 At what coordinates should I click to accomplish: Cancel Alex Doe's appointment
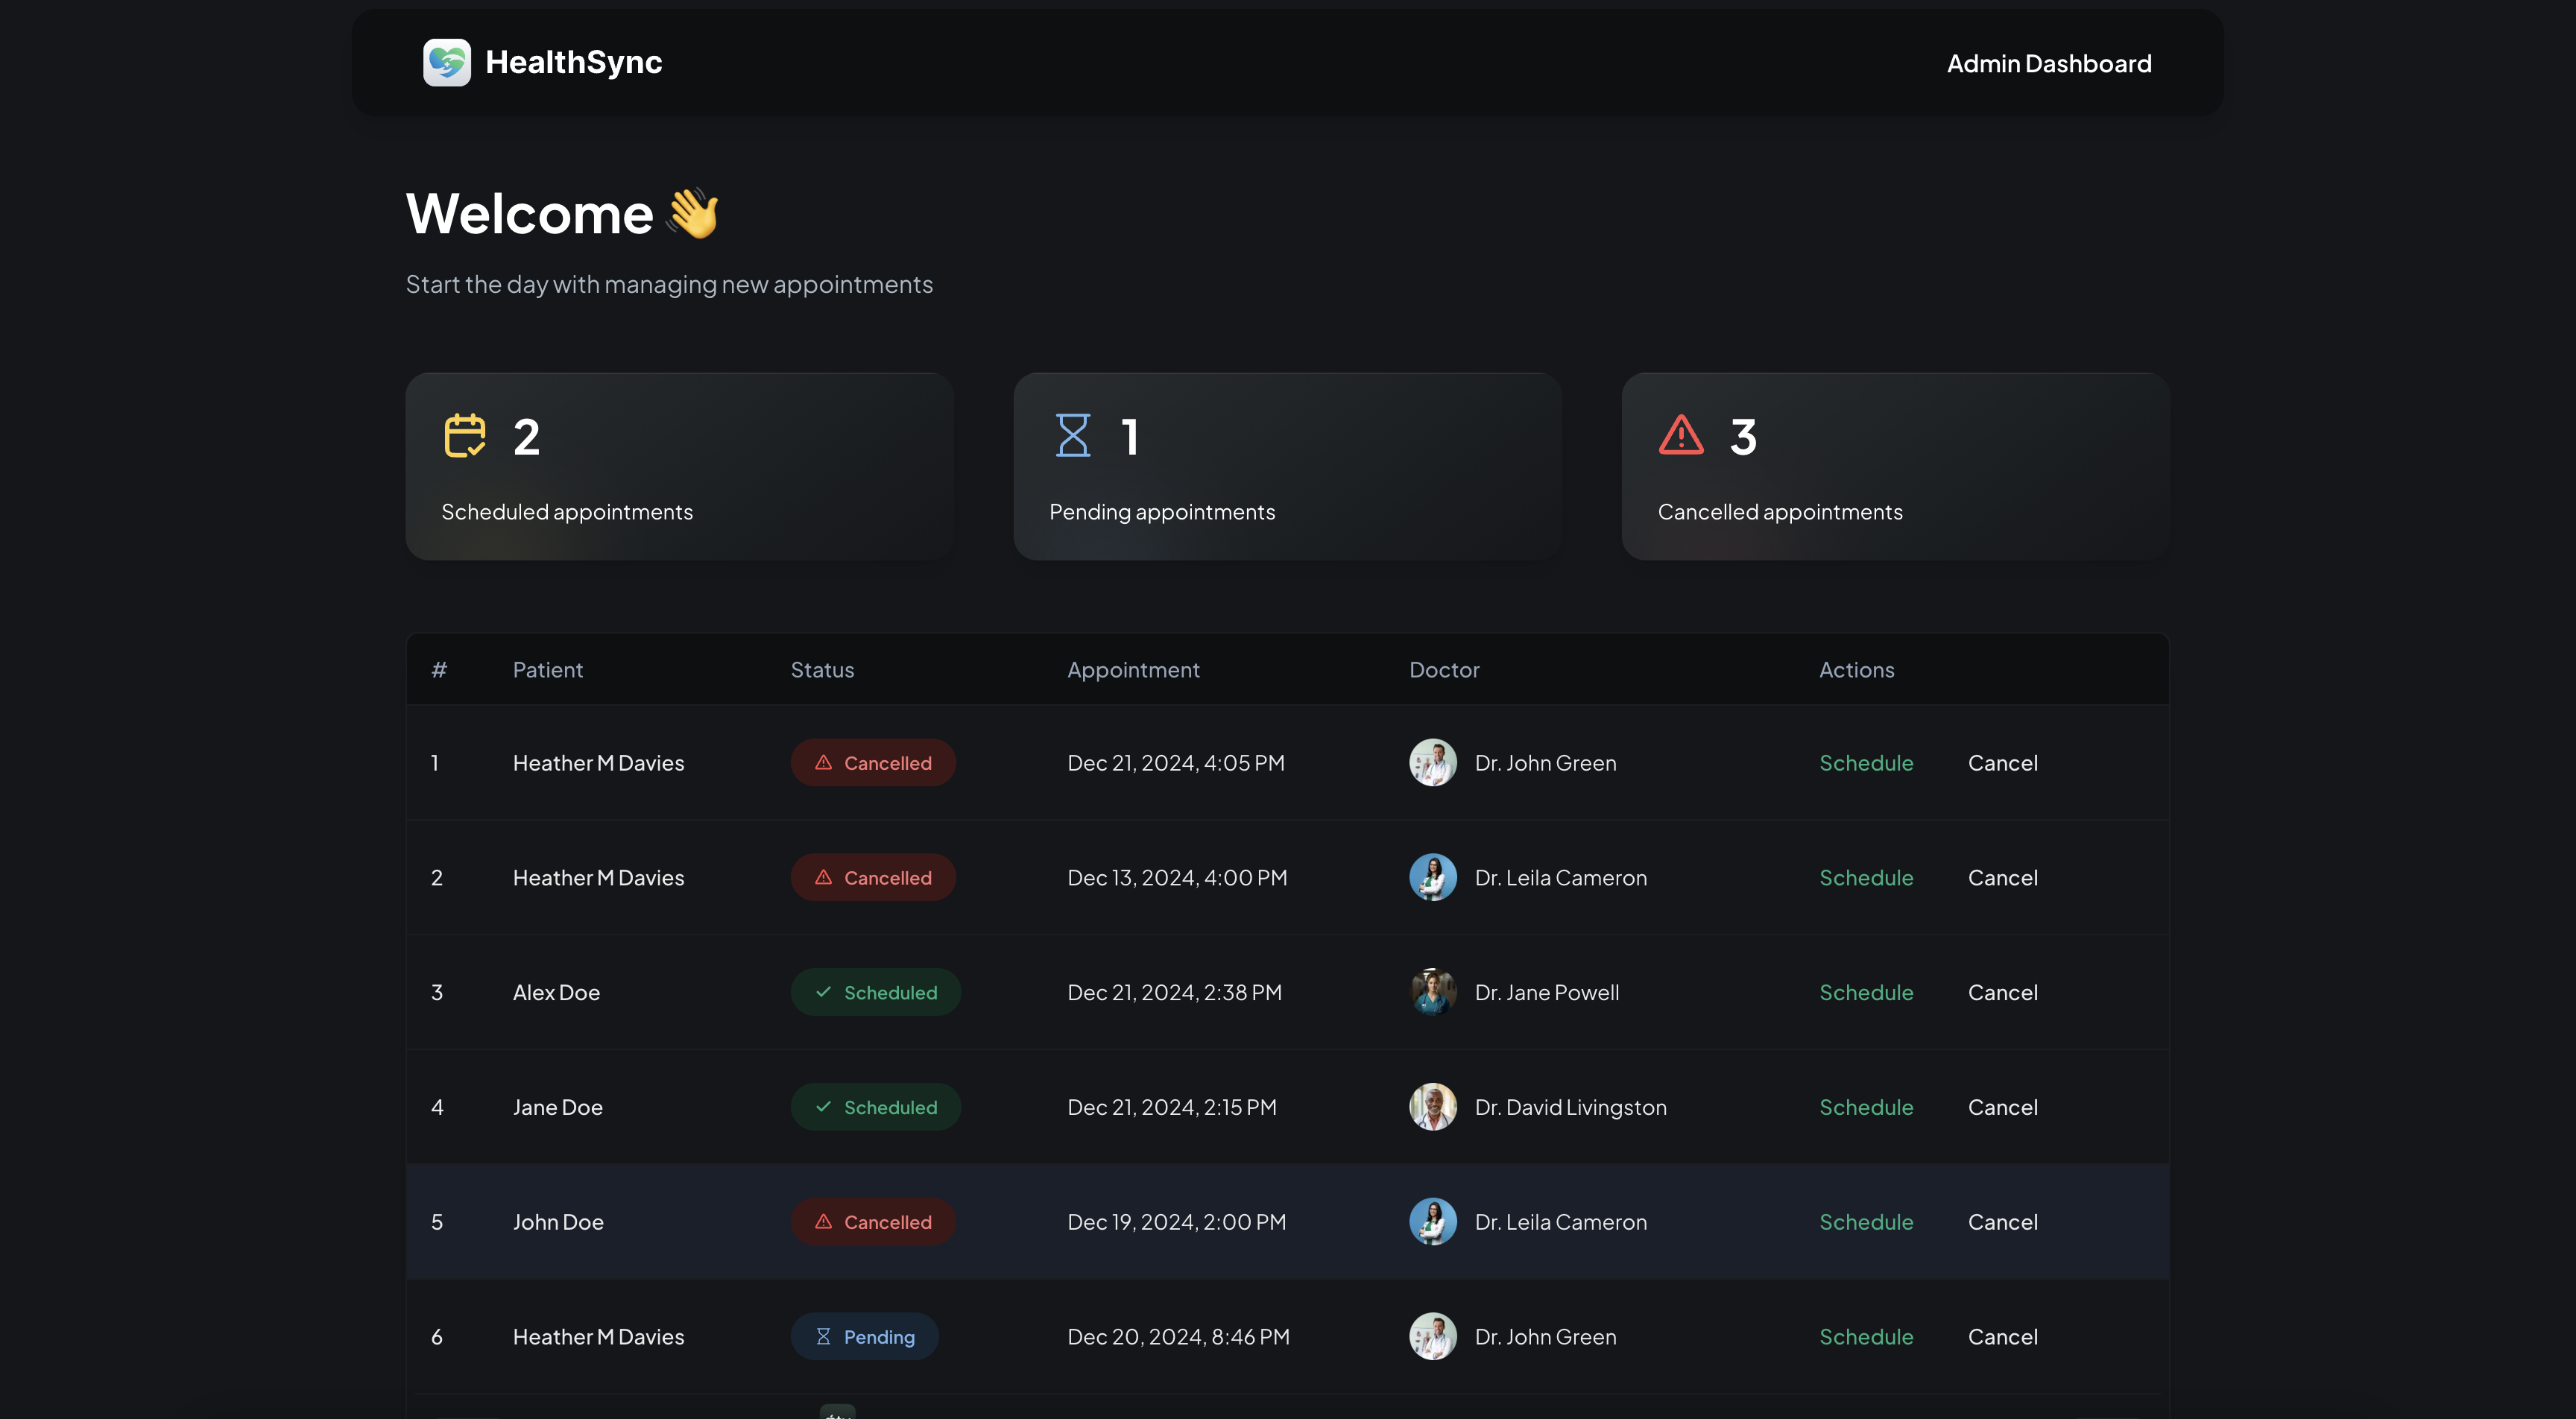coord(2002,992)
